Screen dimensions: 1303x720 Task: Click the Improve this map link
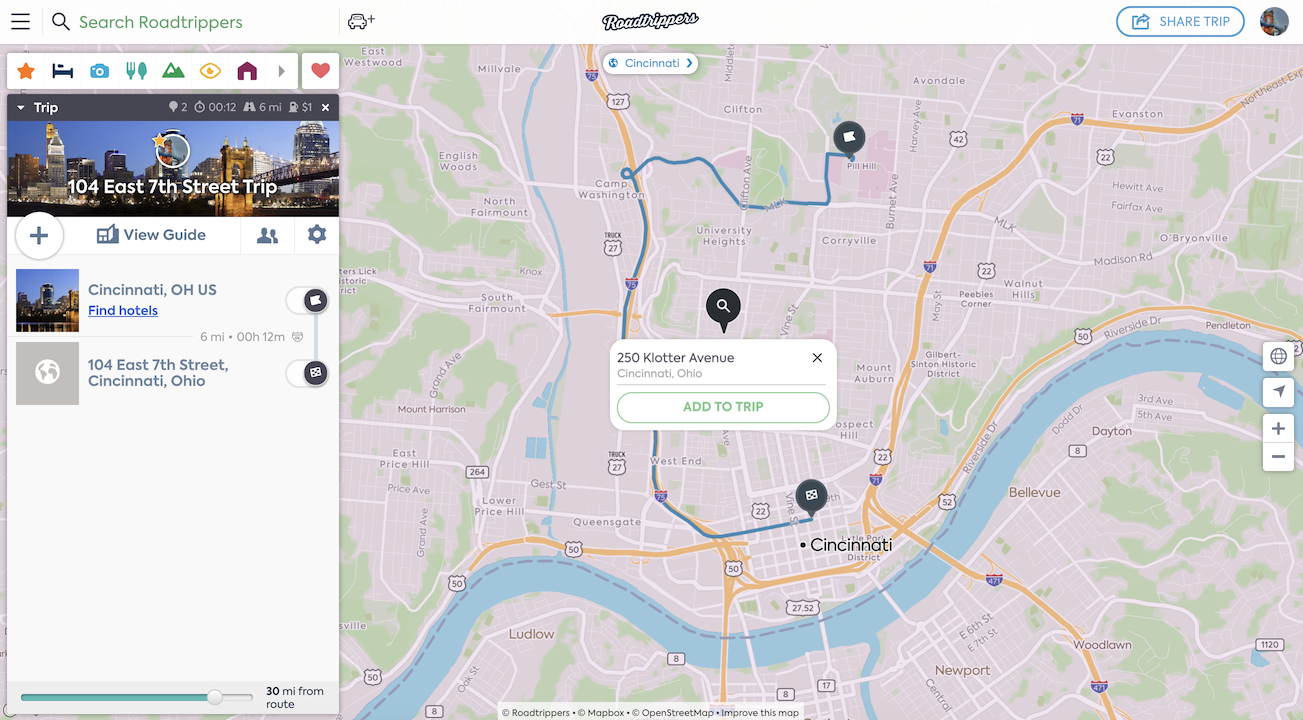[761, 713]
